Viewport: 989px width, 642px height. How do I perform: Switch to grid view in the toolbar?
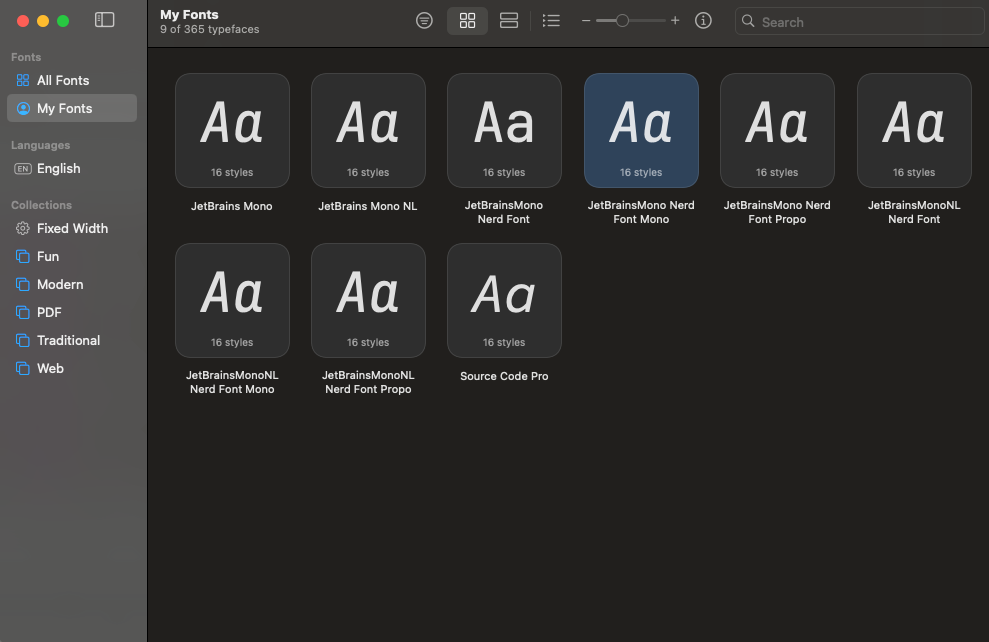[467, 20]
